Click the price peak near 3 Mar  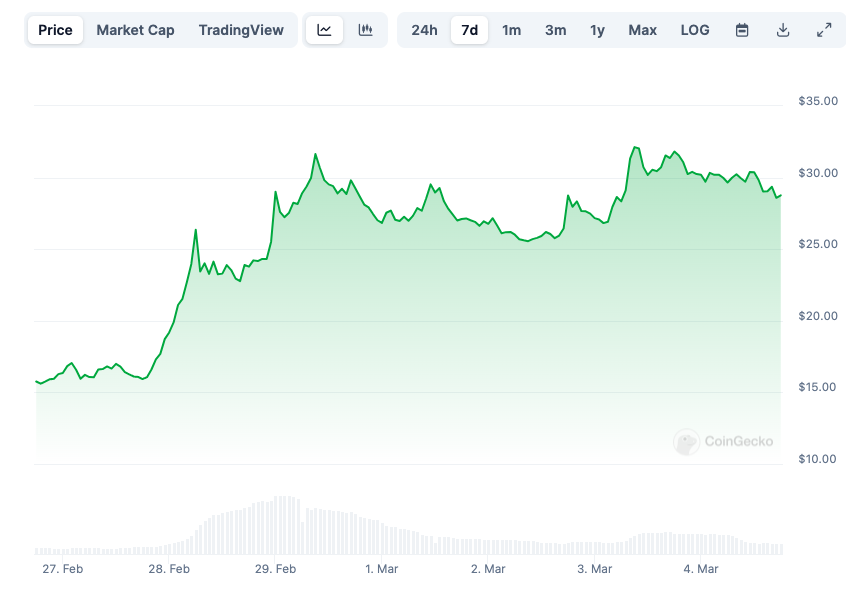point(634,148)
